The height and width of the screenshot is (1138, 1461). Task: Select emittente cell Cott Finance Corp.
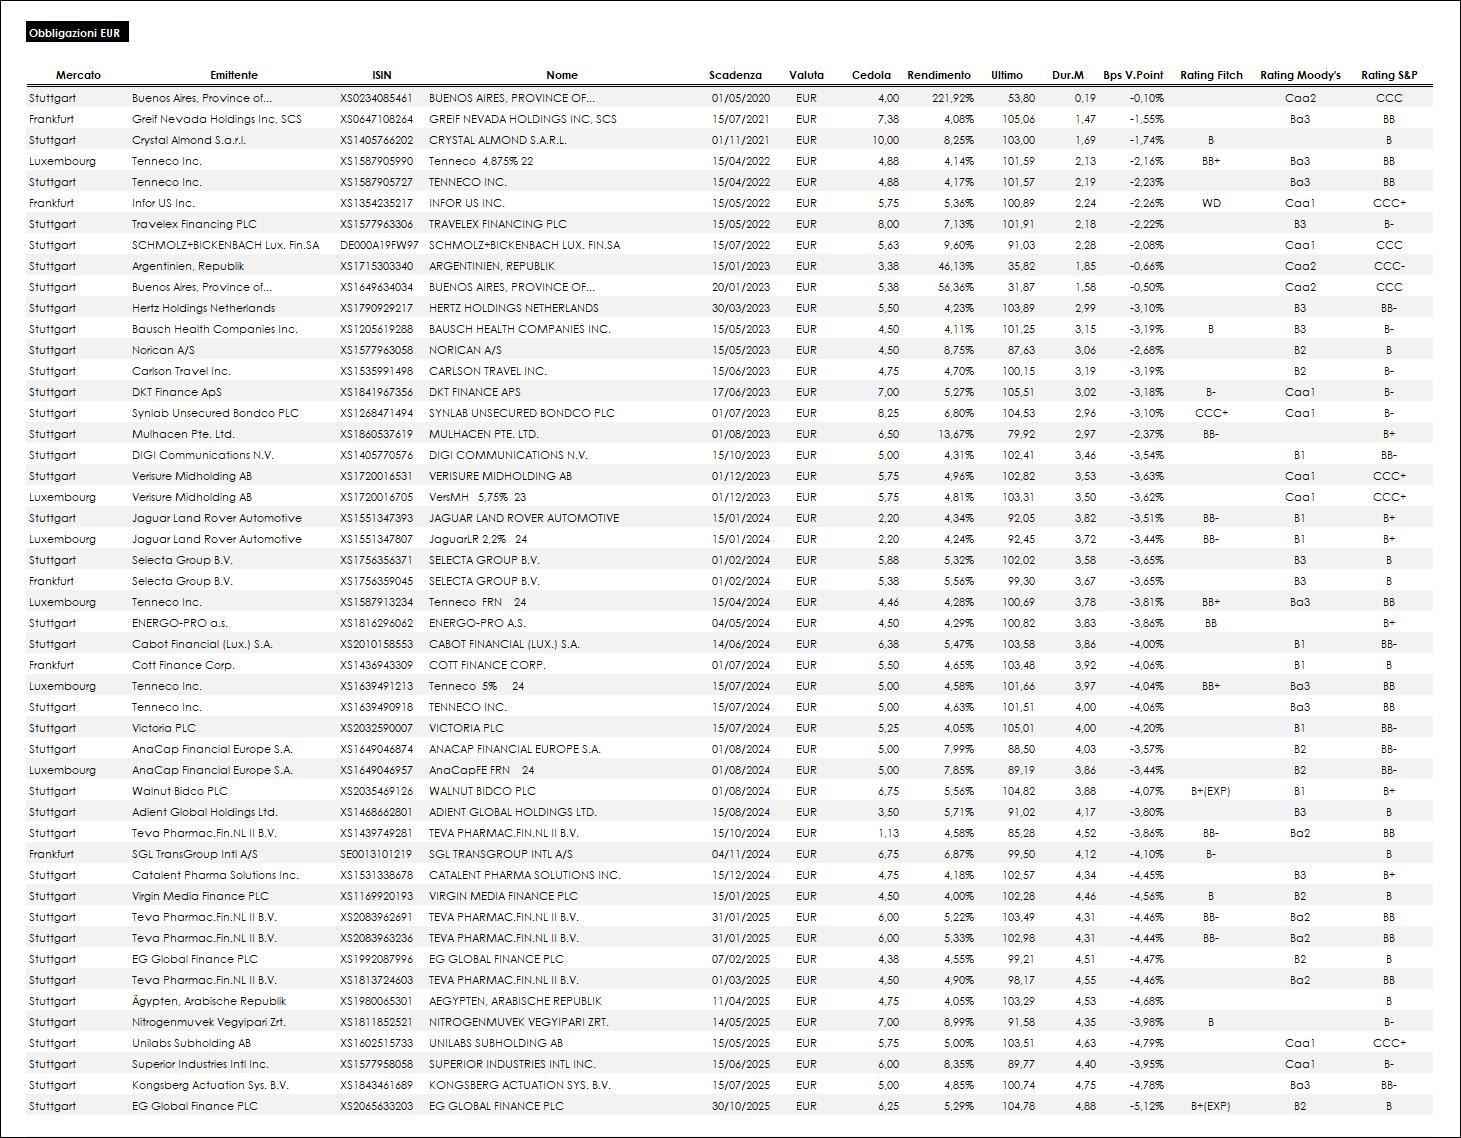(x=183, y=665)
